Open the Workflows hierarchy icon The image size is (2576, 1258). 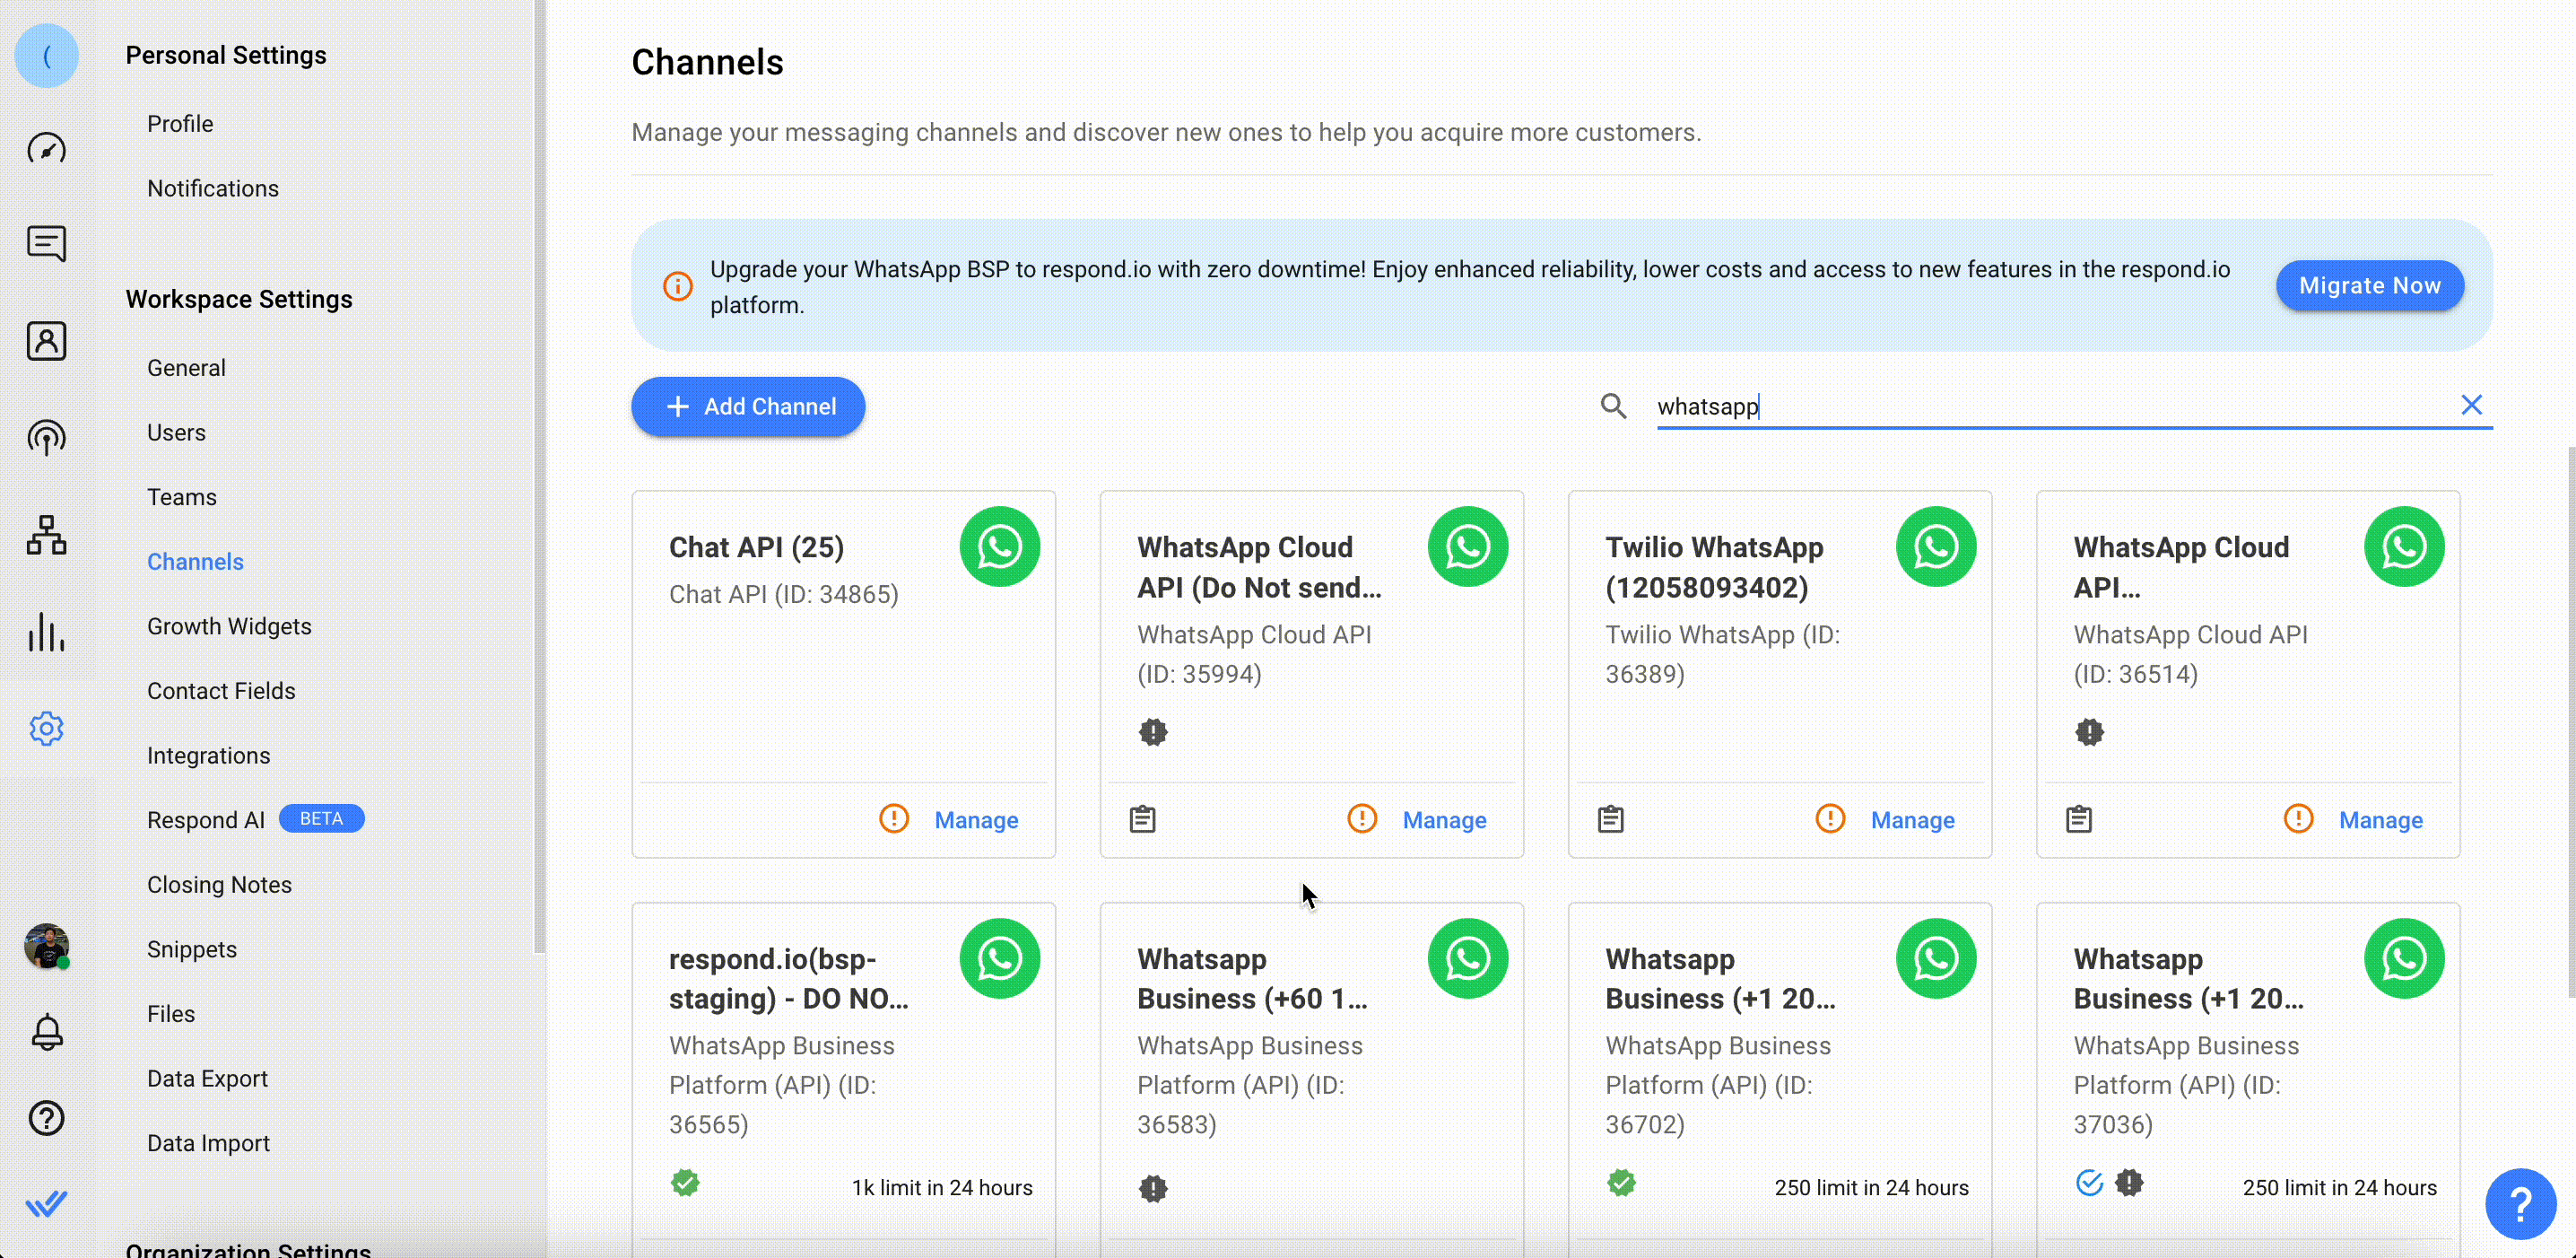coord(46,535)
